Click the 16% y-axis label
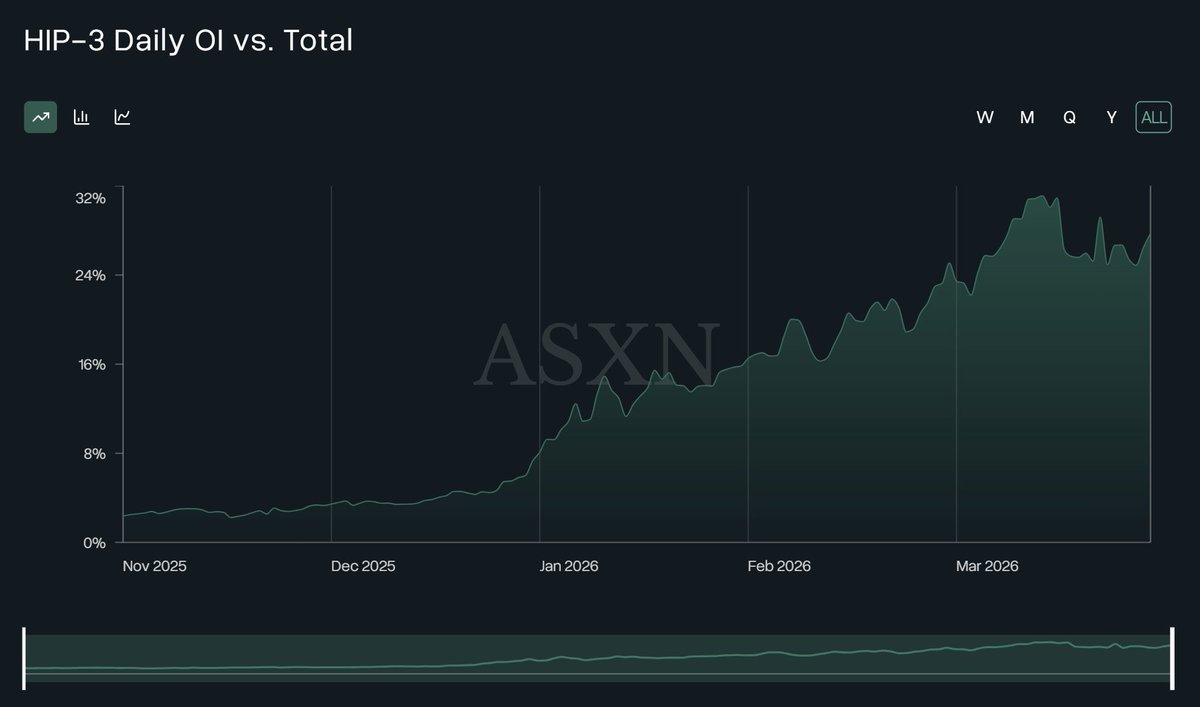This screenshot has width=1200, height=707. coord(90,365)
